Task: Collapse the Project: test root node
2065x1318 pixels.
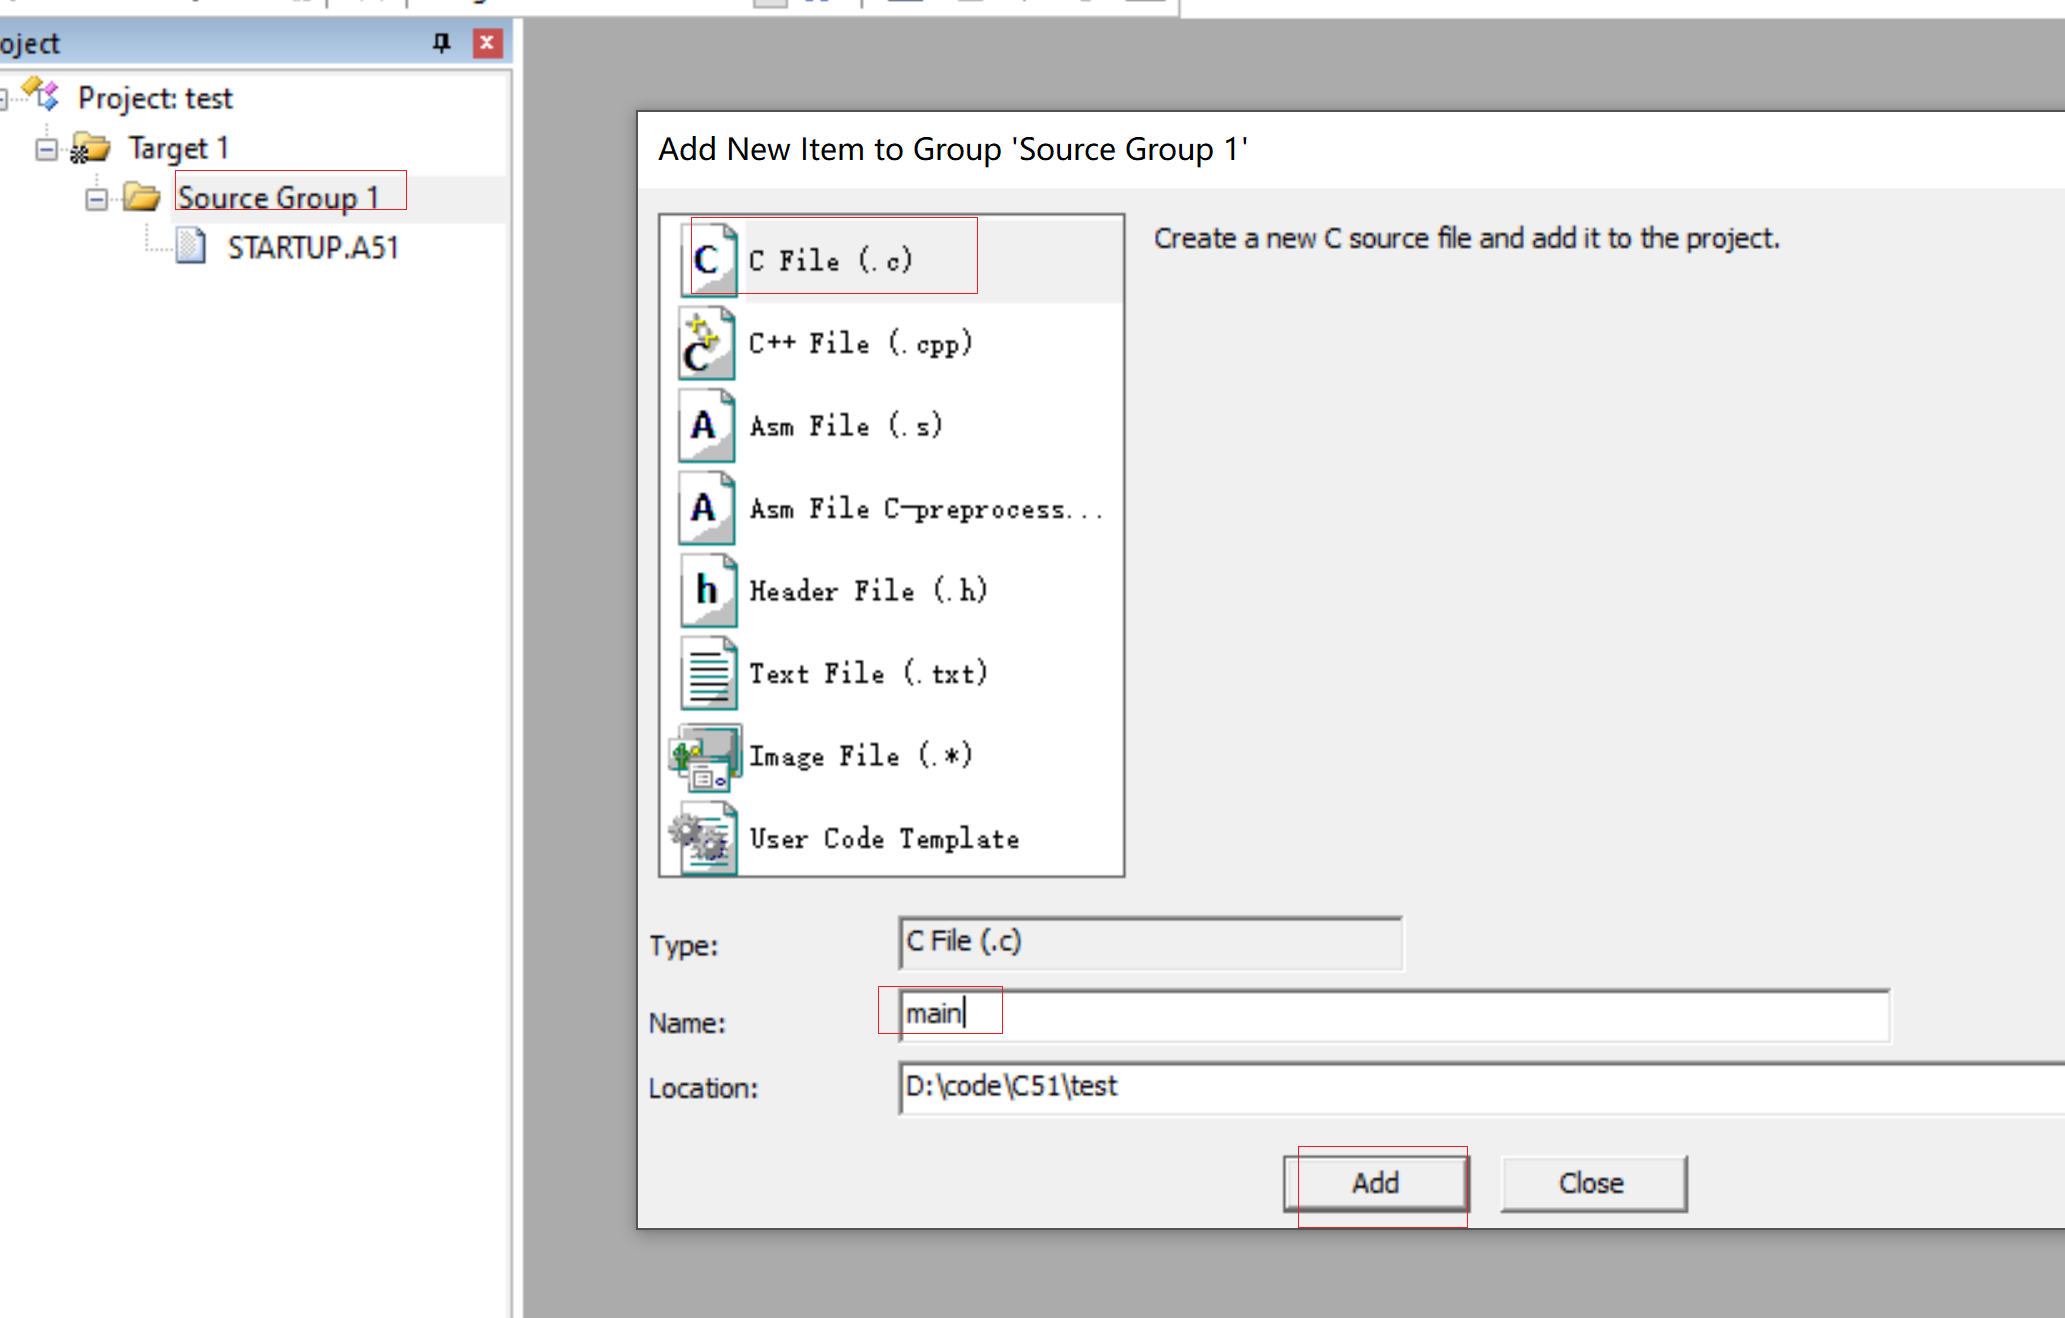Action: point(3,98)
